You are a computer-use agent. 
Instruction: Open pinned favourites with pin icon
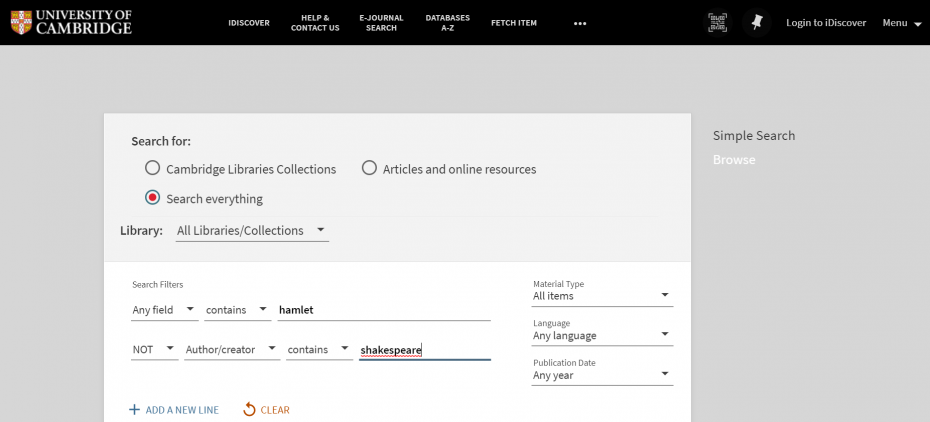tap(757, 22)
